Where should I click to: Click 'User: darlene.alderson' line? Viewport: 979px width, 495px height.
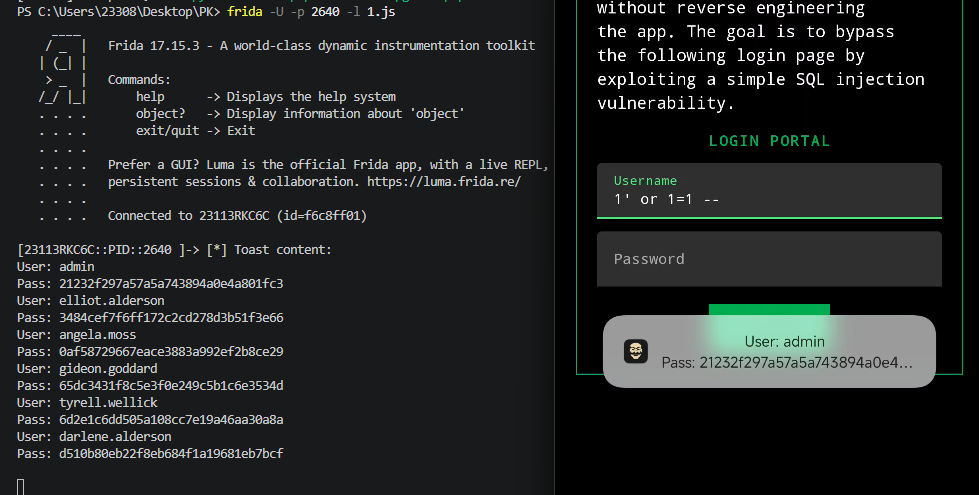(94, 437)
